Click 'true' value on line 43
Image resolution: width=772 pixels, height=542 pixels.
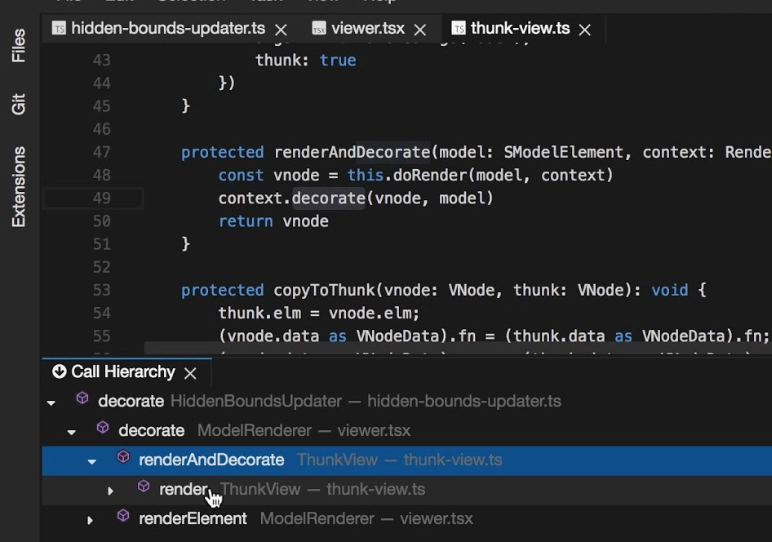(x=338, y=60)
